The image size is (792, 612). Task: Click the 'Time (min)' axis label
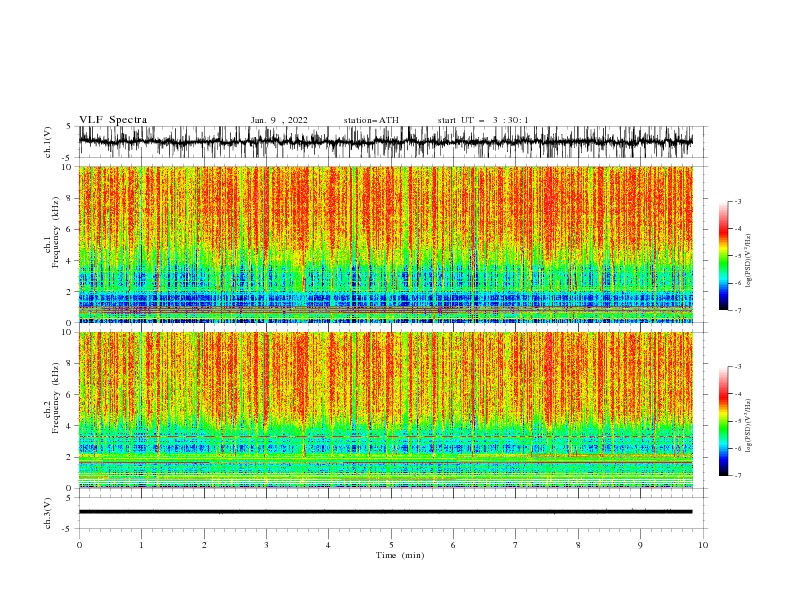coord(400,555)
